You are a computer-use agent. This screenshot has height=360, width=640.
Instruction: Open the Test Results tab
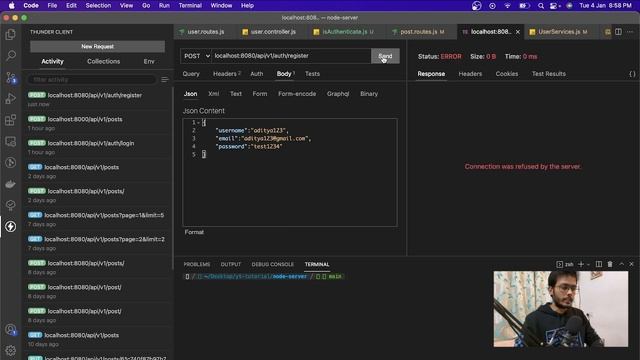(549, 74)
